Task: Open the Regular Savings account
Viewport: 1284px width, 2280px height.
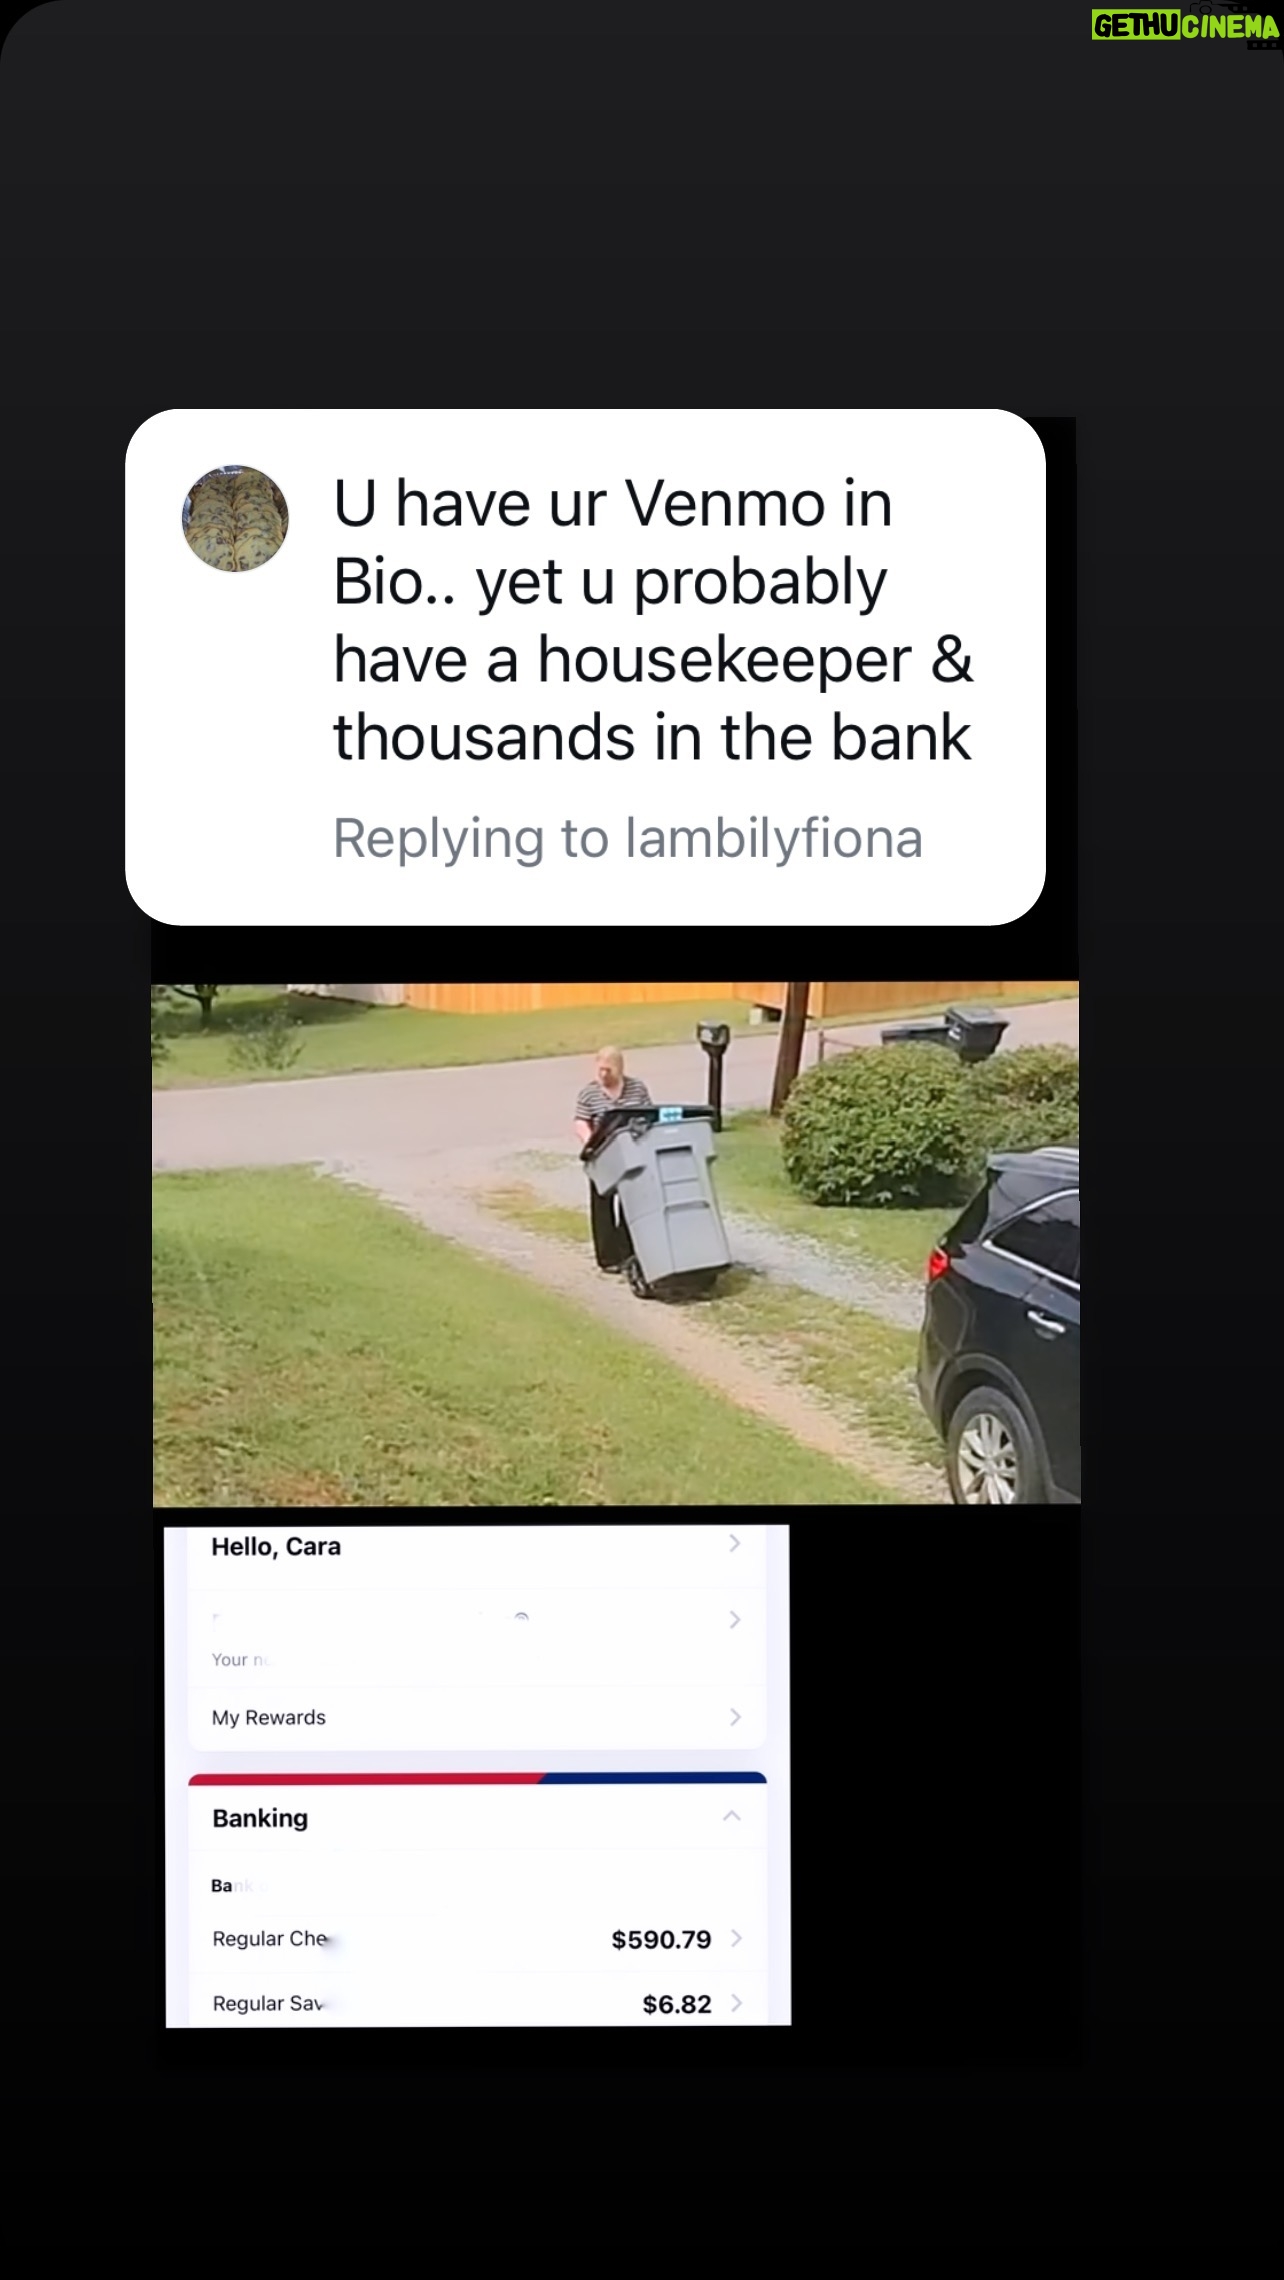Action: click(x=477, y=2001)
